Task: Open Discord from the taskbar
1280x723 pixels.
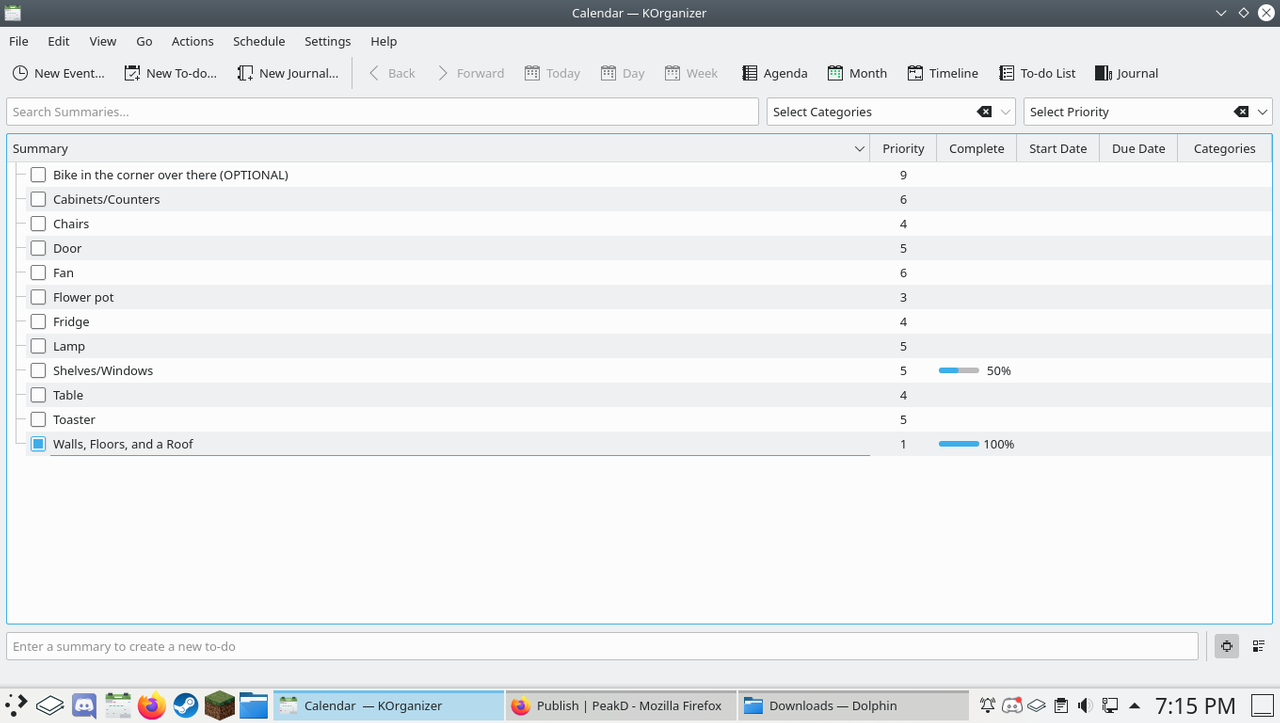Action: (x=84, y=706)
